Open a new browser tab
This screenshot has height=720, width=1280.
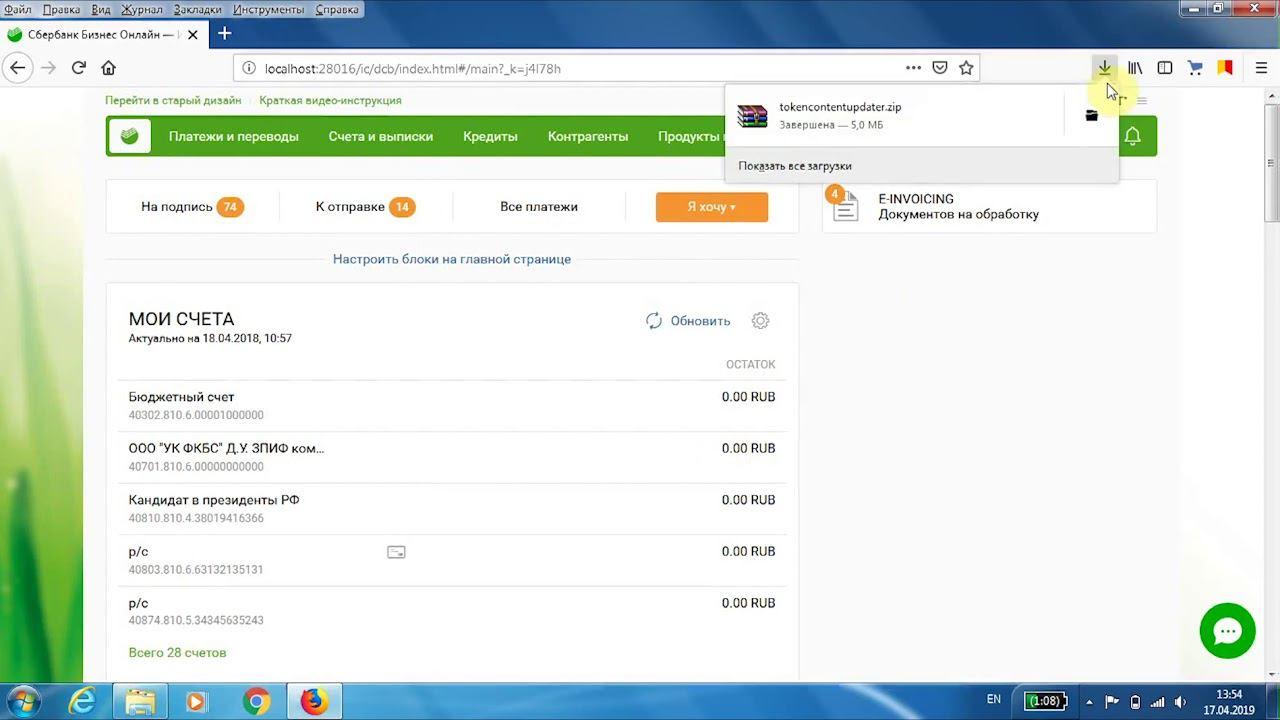coord(225,34)
